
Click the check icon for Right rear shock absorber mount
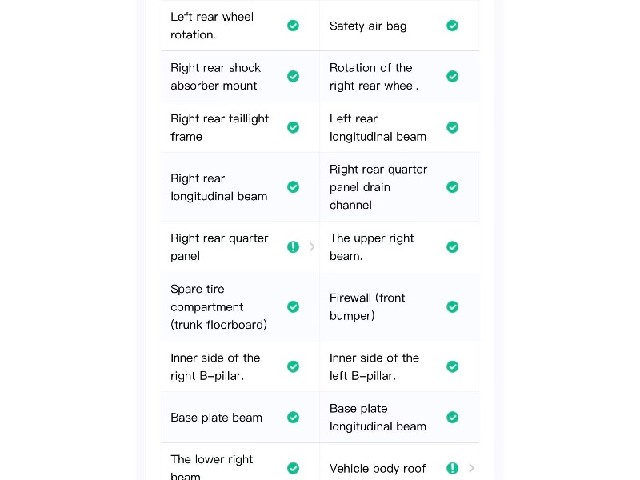pyautogui.click(x=293, y=76)
